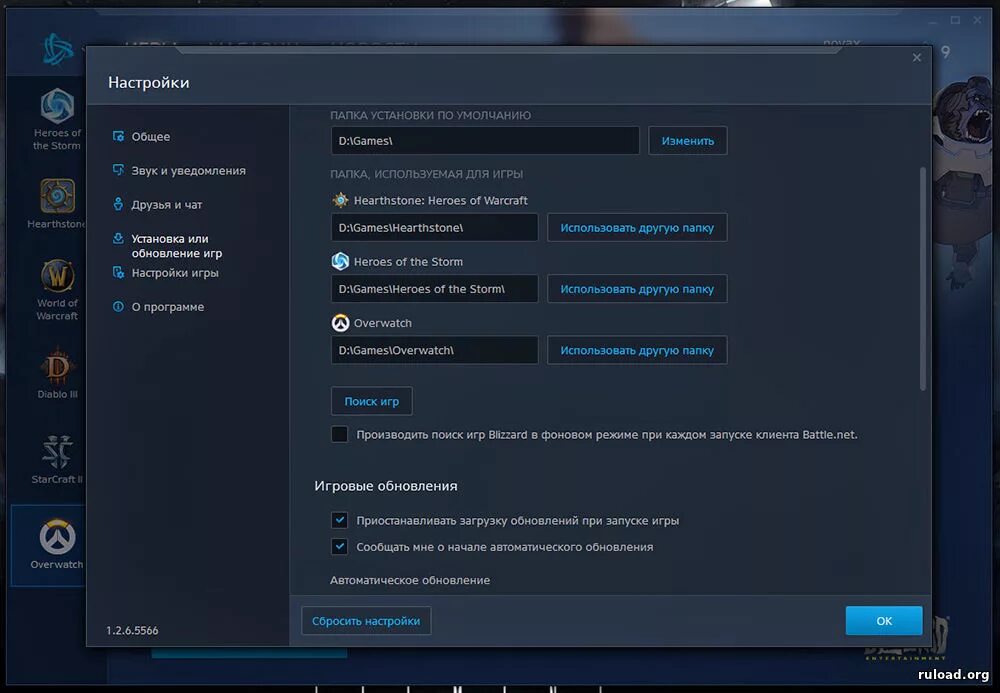Click the version number 1.2.6.5566

click(x=132, y=630)
